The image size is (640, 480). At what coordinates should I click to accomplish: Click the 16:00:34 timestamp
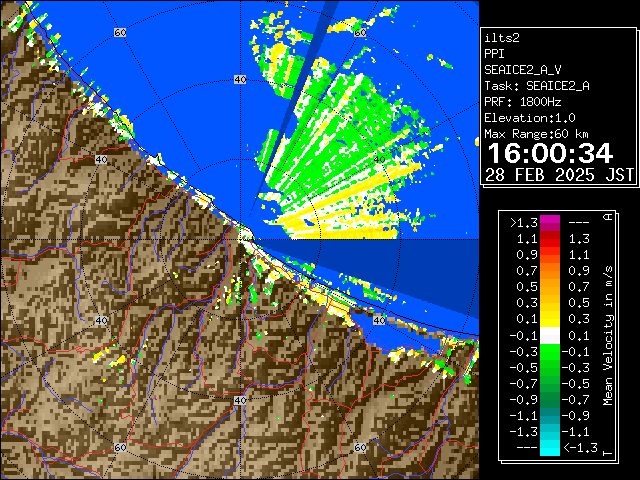click(550, 153)
